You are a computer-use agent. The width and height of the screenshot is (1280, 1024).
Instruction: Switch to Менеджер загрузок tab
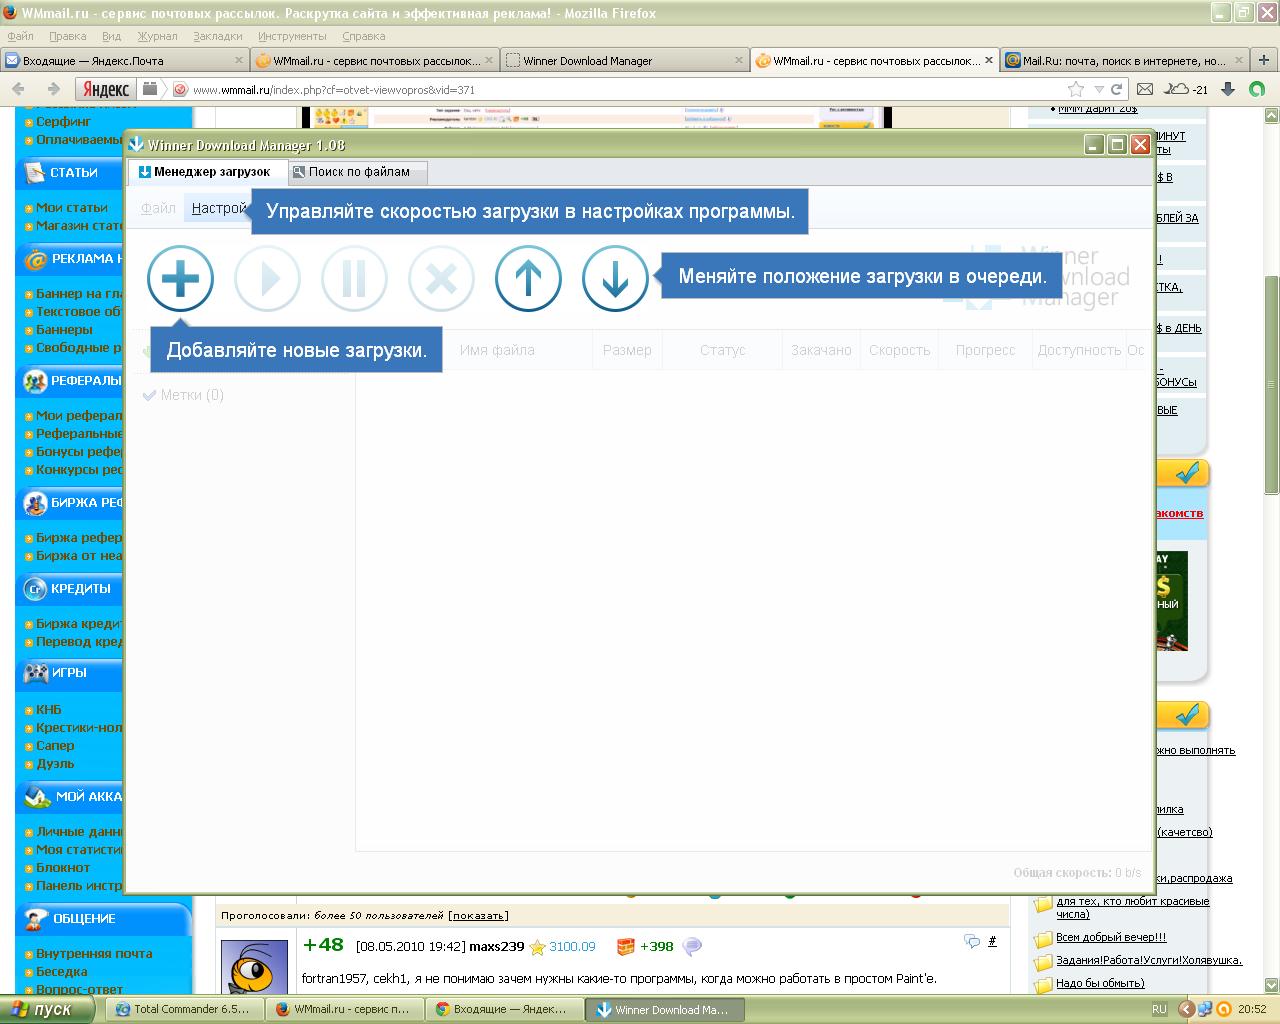click(207, 172)
